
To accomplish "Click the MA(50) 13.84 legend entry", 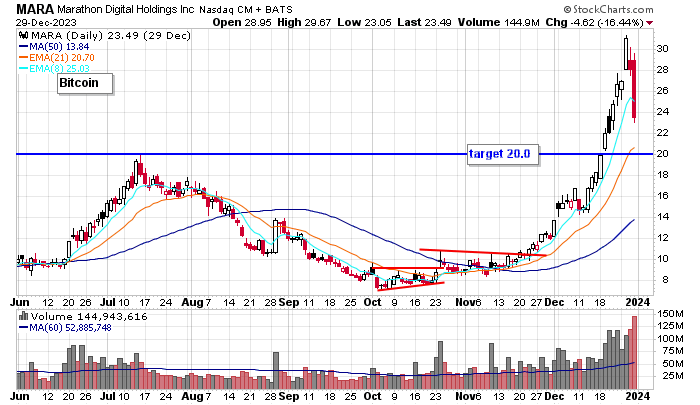I will [54, 46].
